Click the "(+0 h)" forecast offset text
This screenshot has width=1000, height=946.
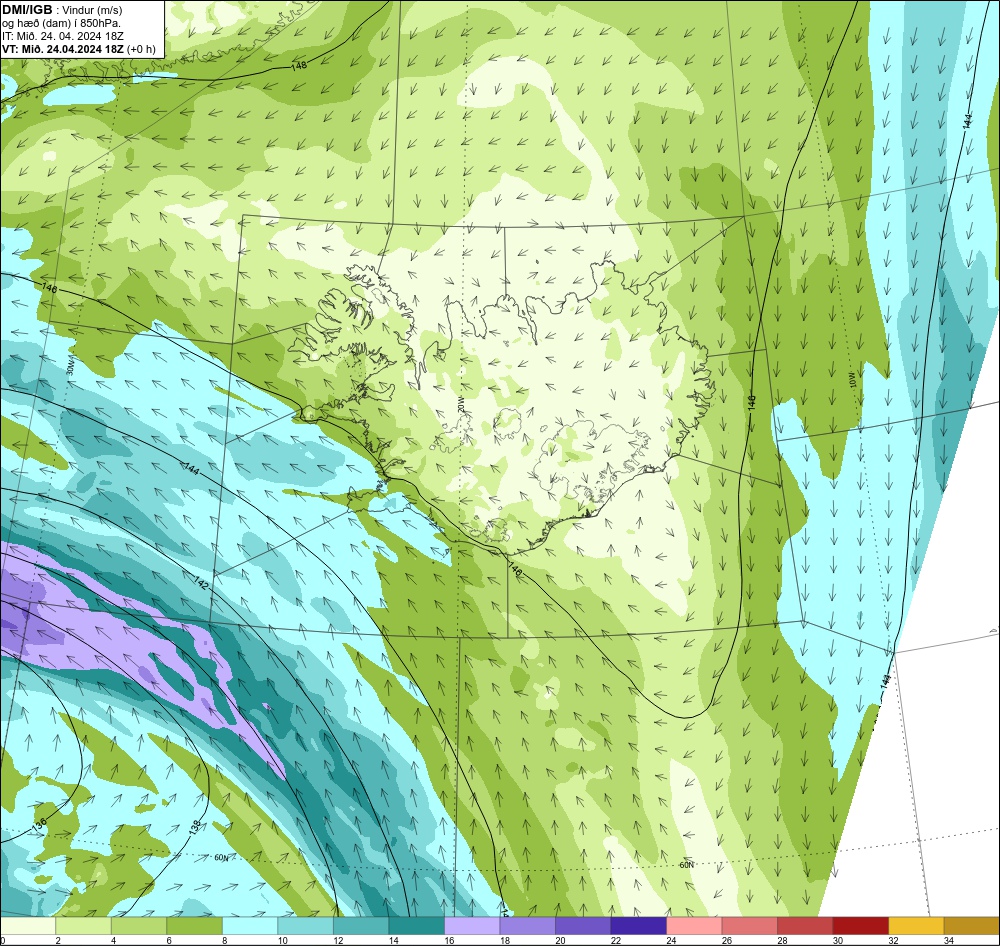(141, 49)
